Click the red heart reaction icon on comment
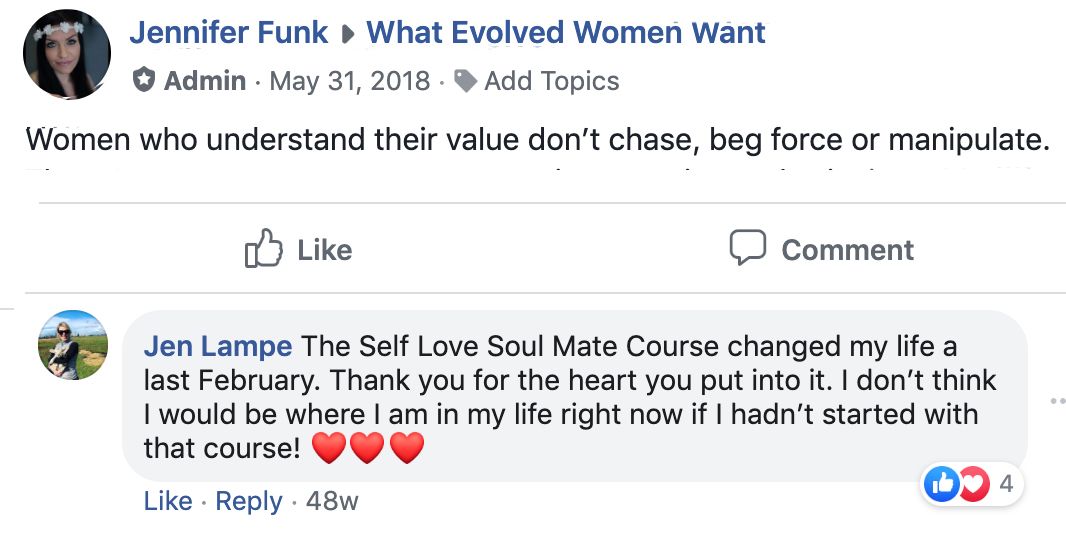 tap(972, 485)
